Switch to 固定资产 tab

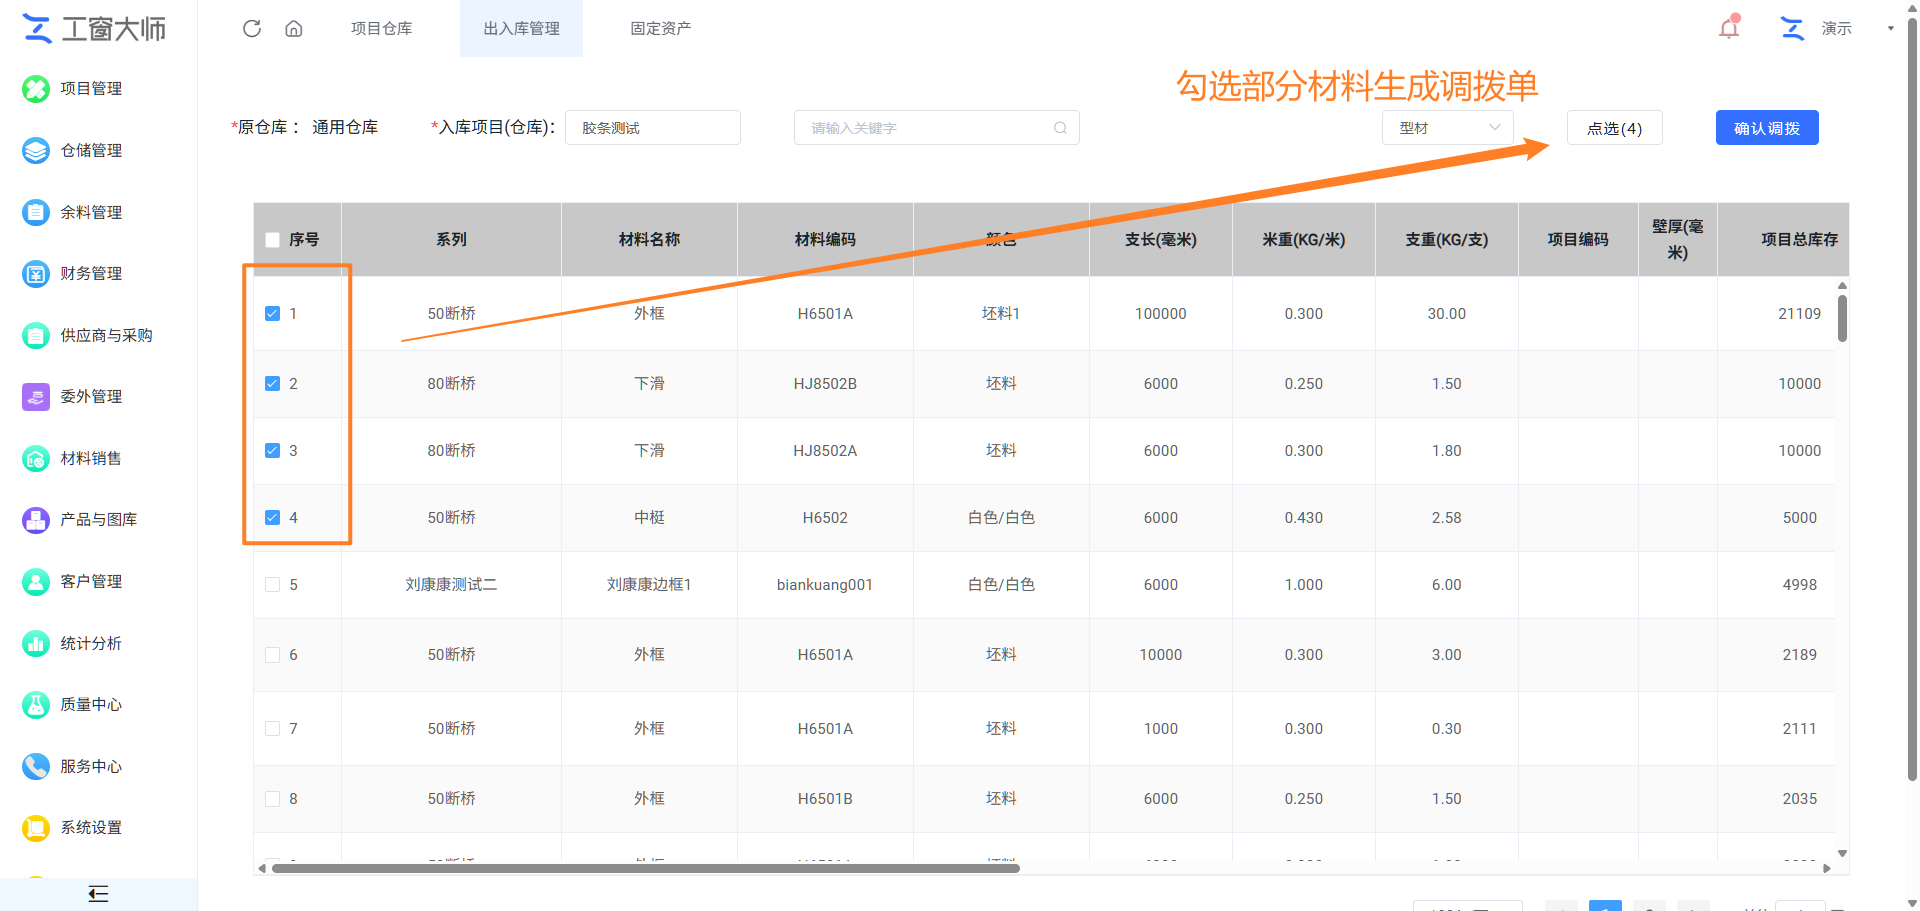point(660,28)
